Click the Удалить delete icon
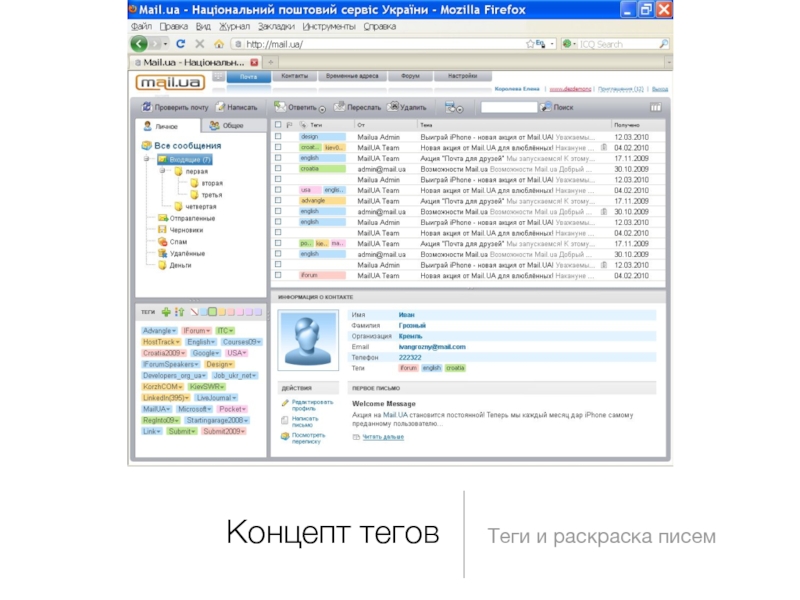The image size is (800, 600). coord(393,107)
